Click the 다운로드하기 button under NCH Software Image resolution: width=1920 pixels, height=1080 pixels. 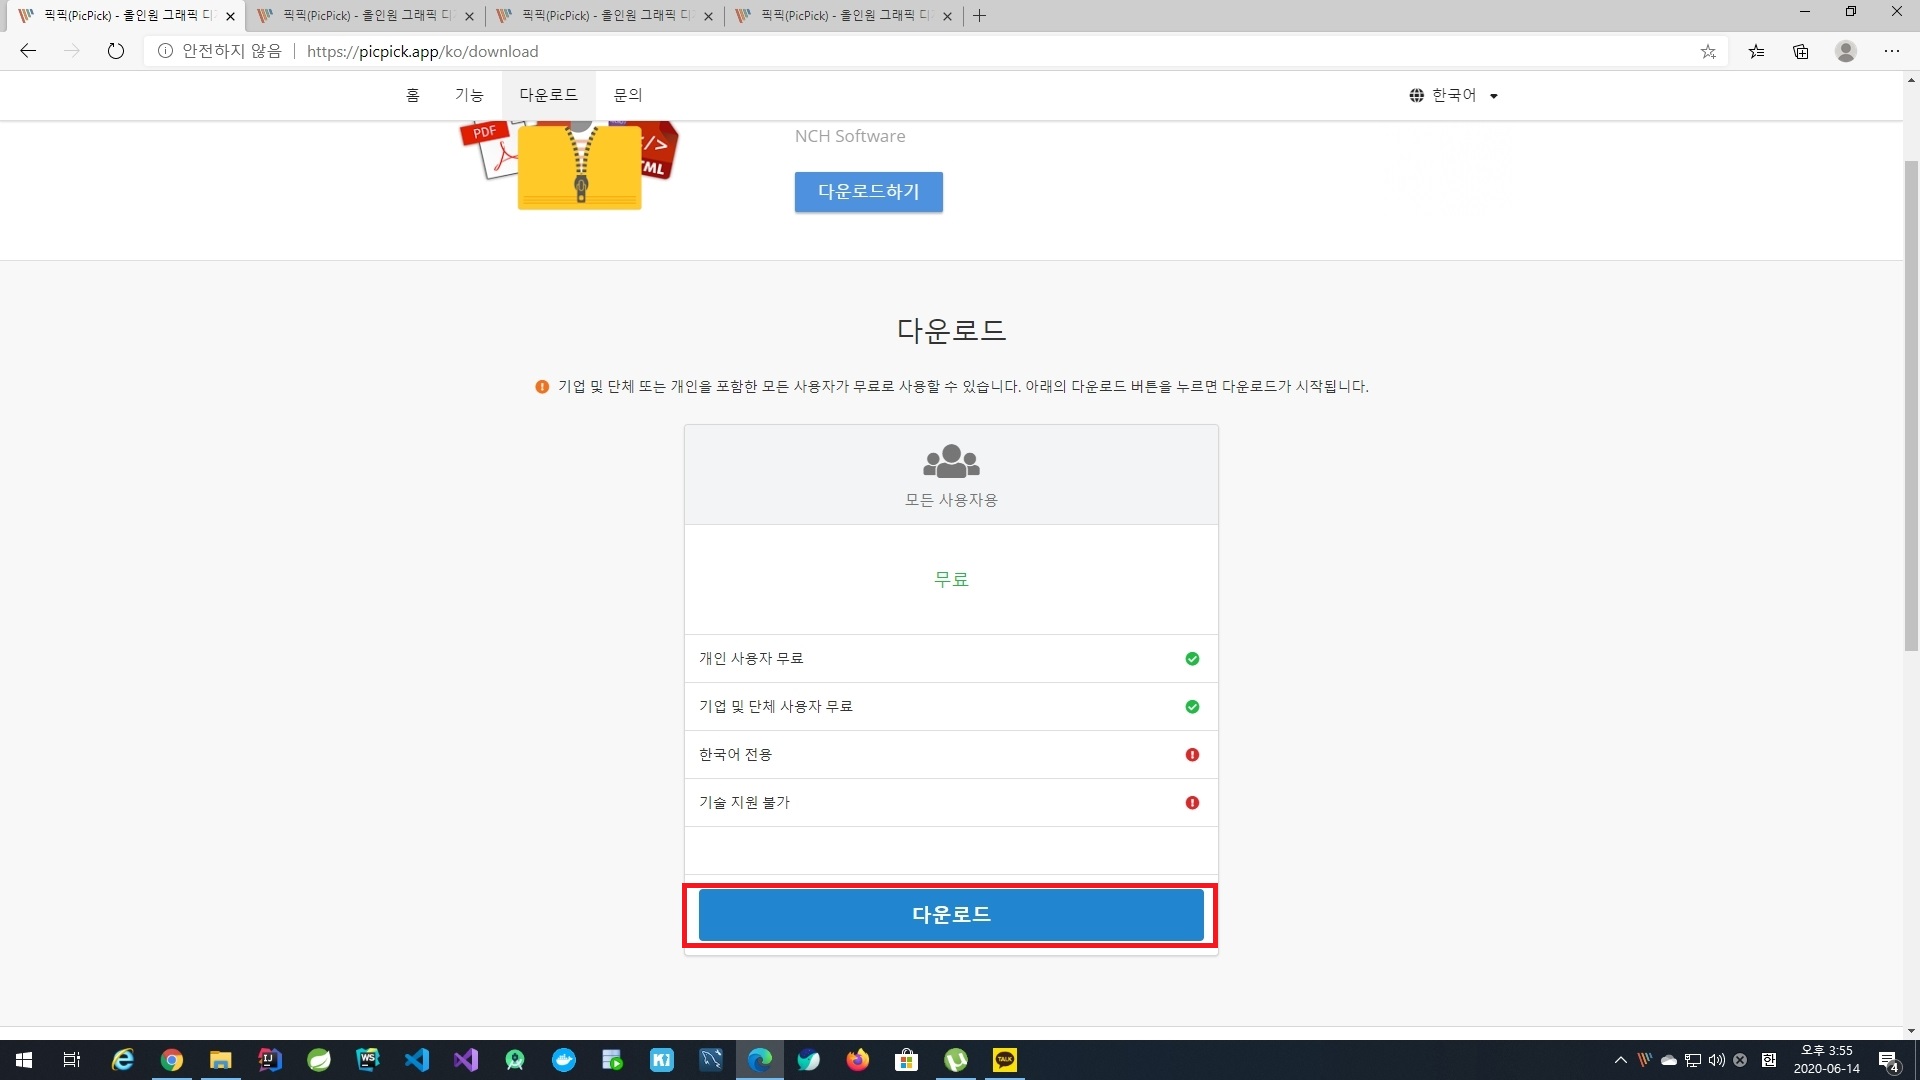point(868,192)
